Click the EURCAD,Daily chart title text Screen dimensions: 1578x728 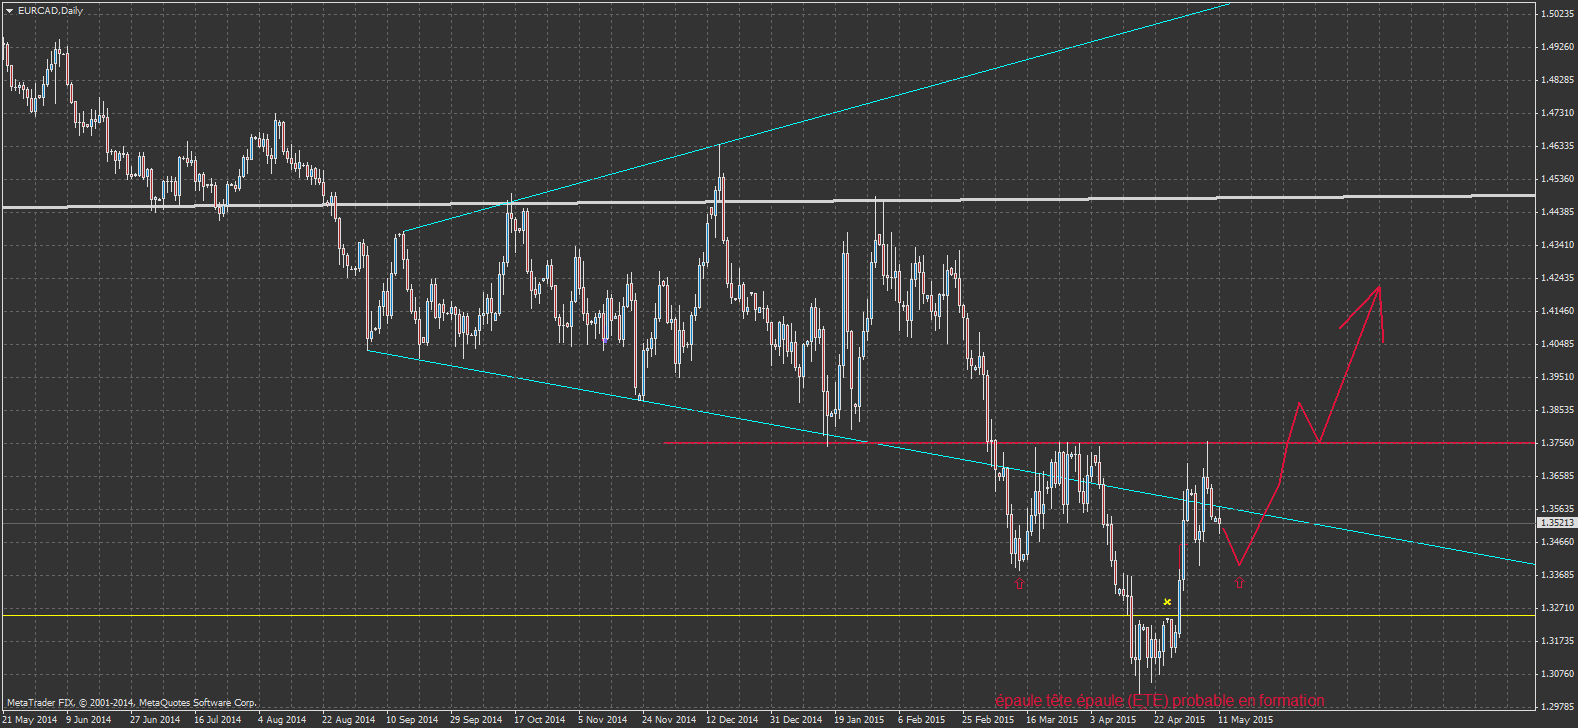pyautogui.click(x=50, y=10)
